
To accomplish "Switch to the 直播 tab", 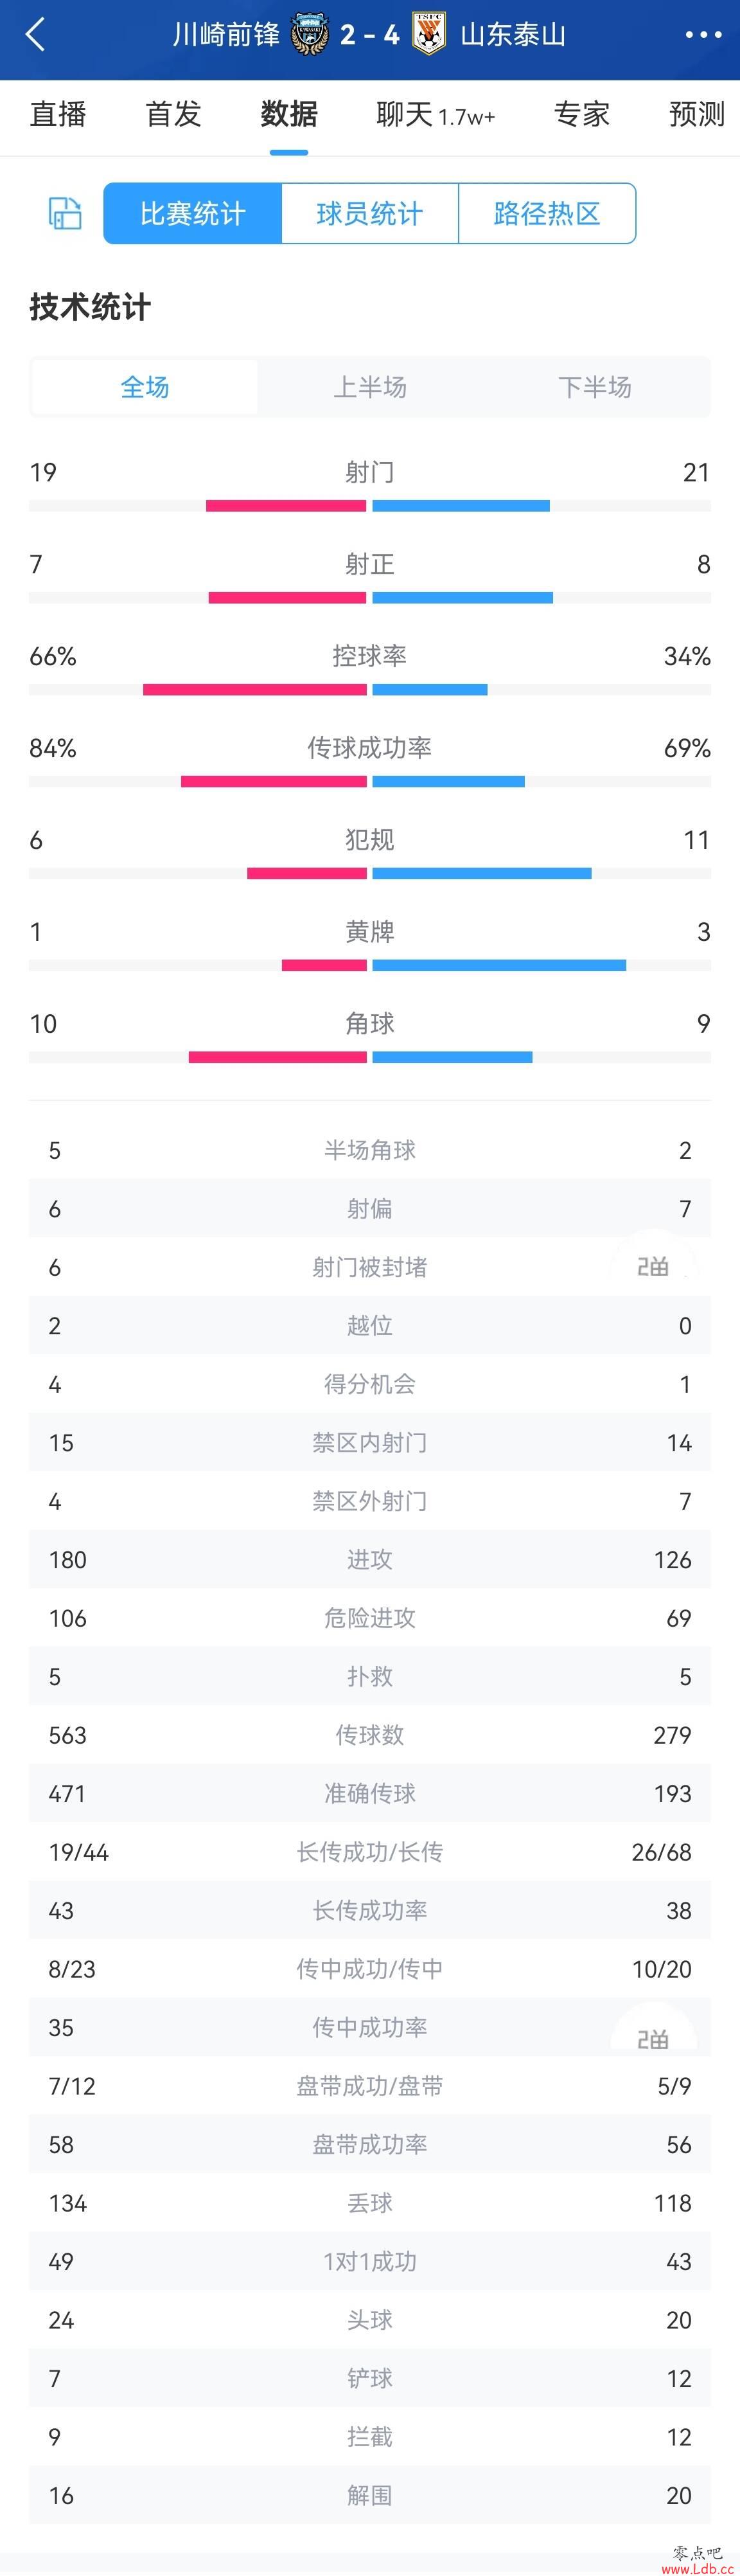I will click(x=58, y=114).
